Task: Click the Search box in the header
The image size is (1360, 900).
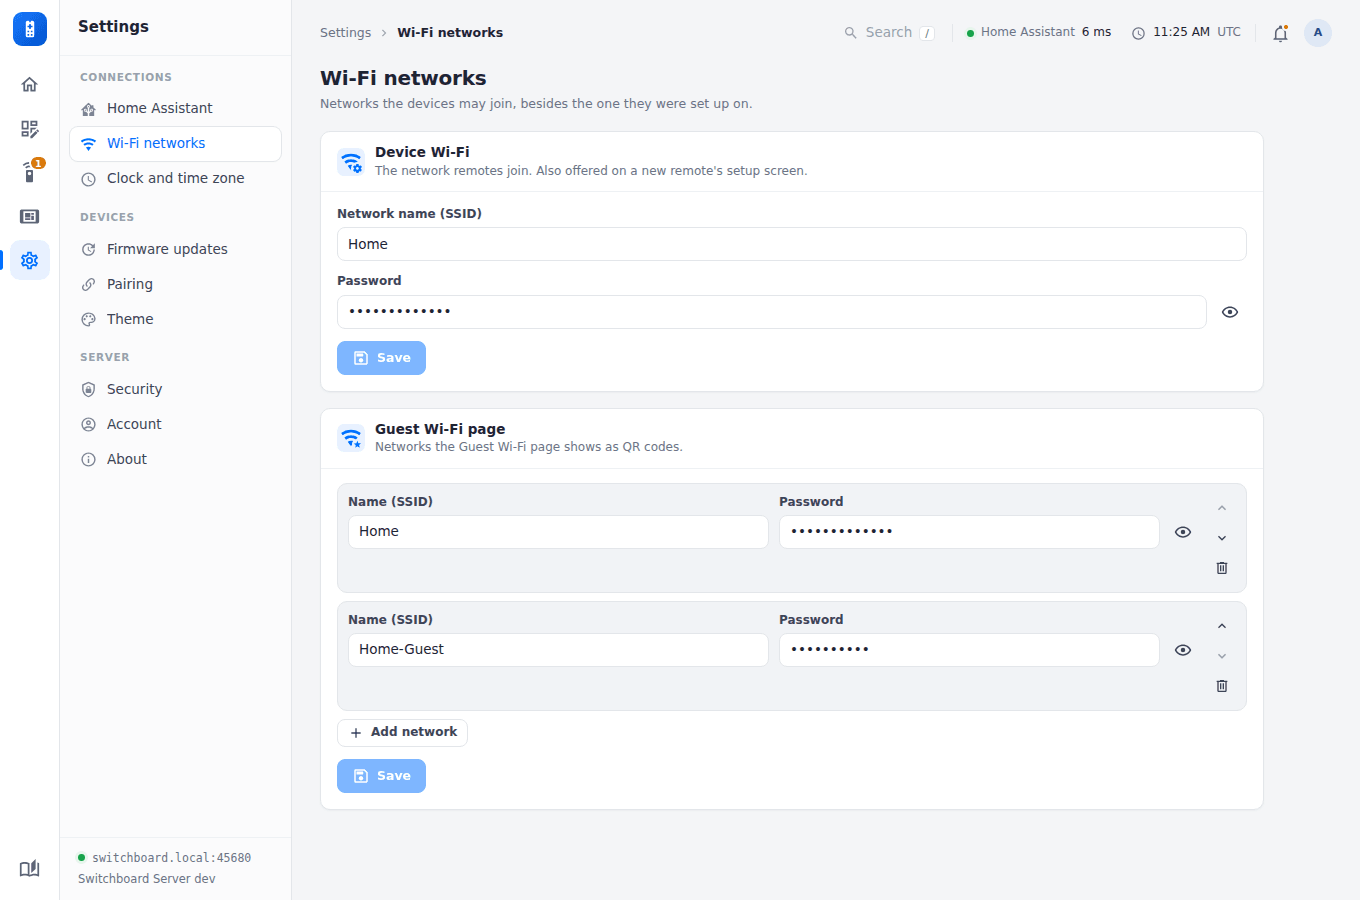Action: pos(889,33)
